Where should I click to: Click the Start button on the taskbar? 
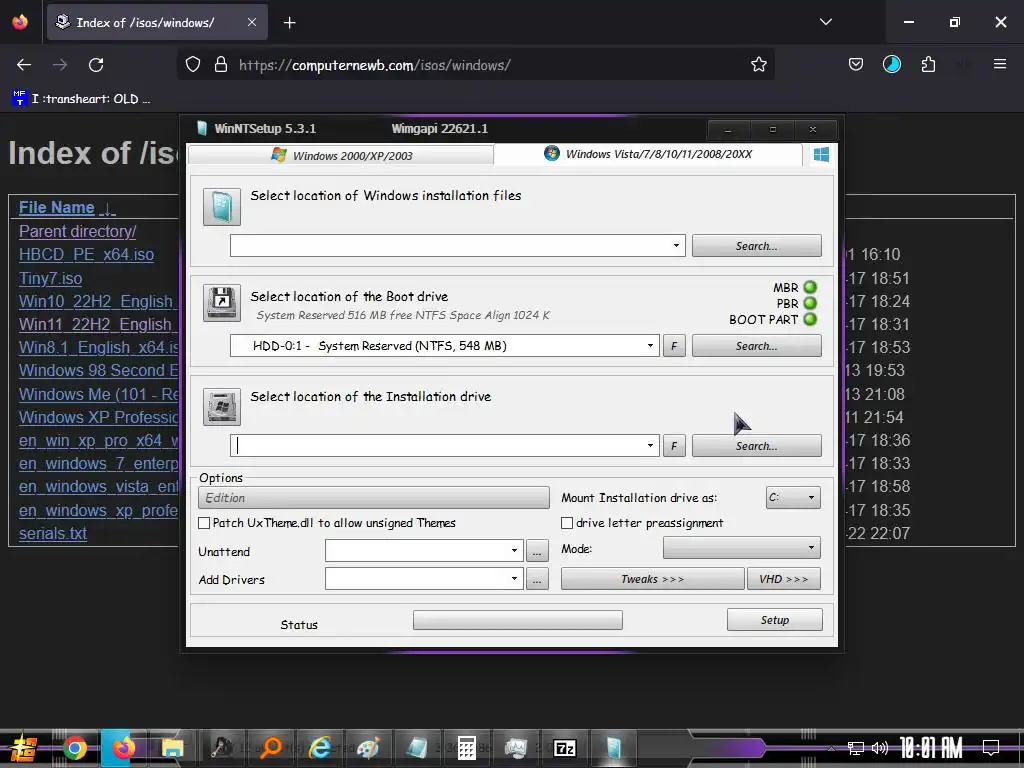click(24, 748)
